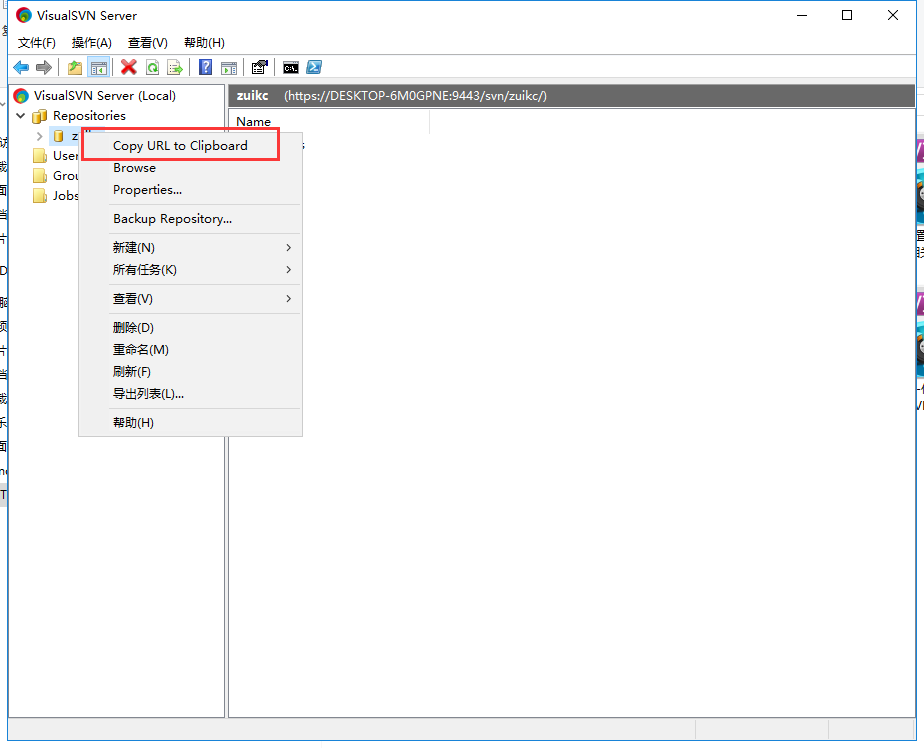
Task: Click the red X delete icon
Action: [x=128, y=68]
